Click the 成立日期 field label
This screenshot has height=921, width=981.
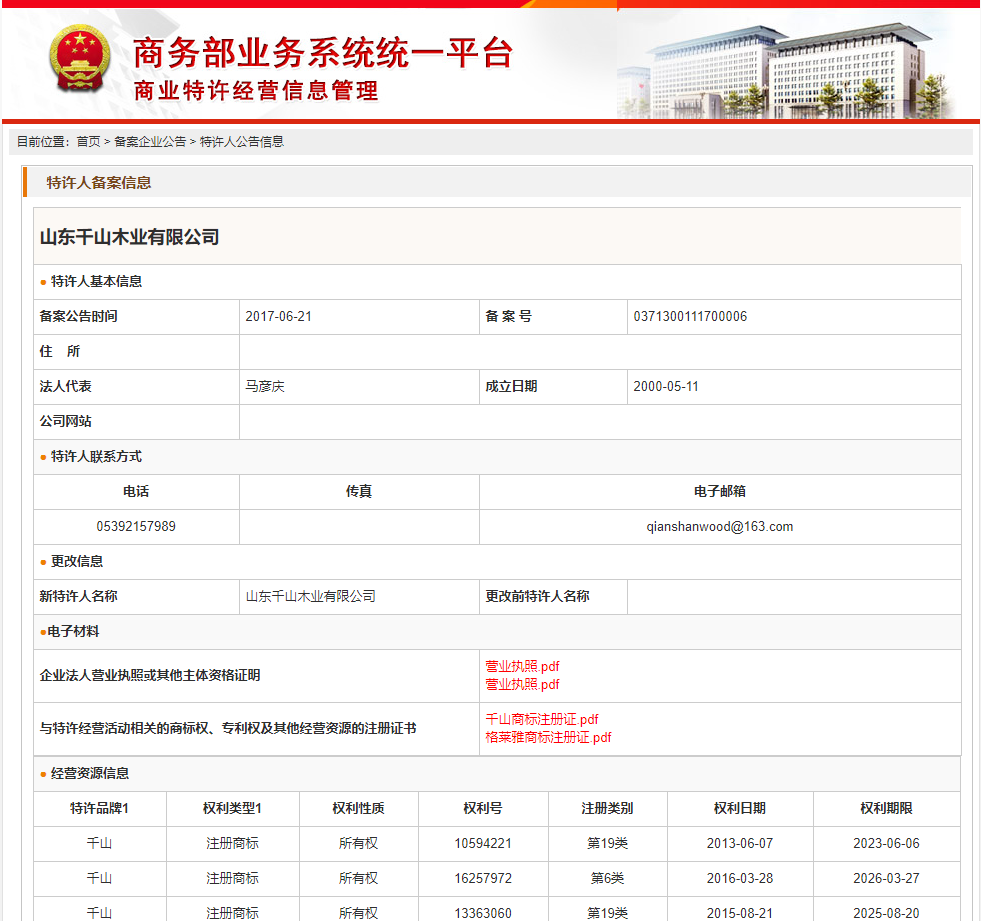[511, 387]
